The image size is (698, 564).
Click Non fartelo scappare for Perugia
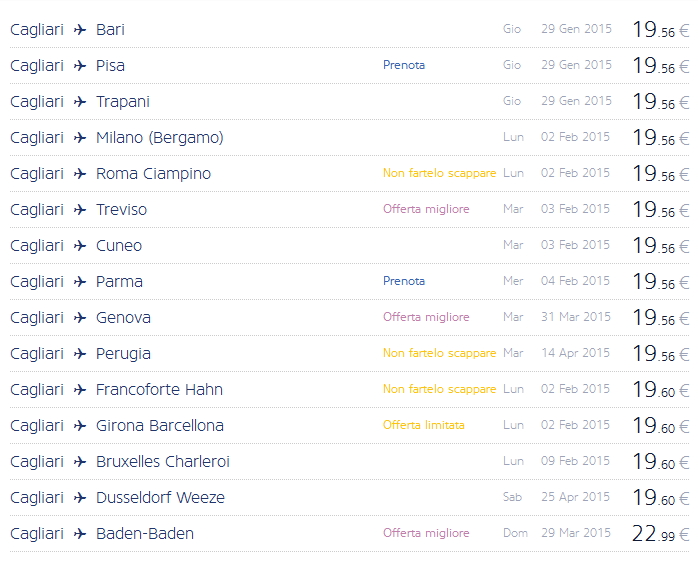coord(439,353)
